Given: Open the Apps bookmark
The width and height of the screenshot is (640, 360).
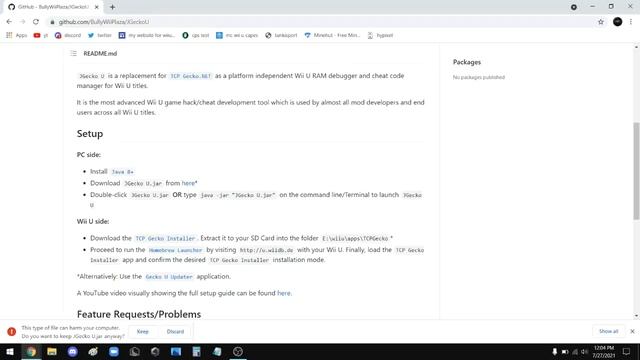Looking at the screenshot, I should tap(17, 36).
